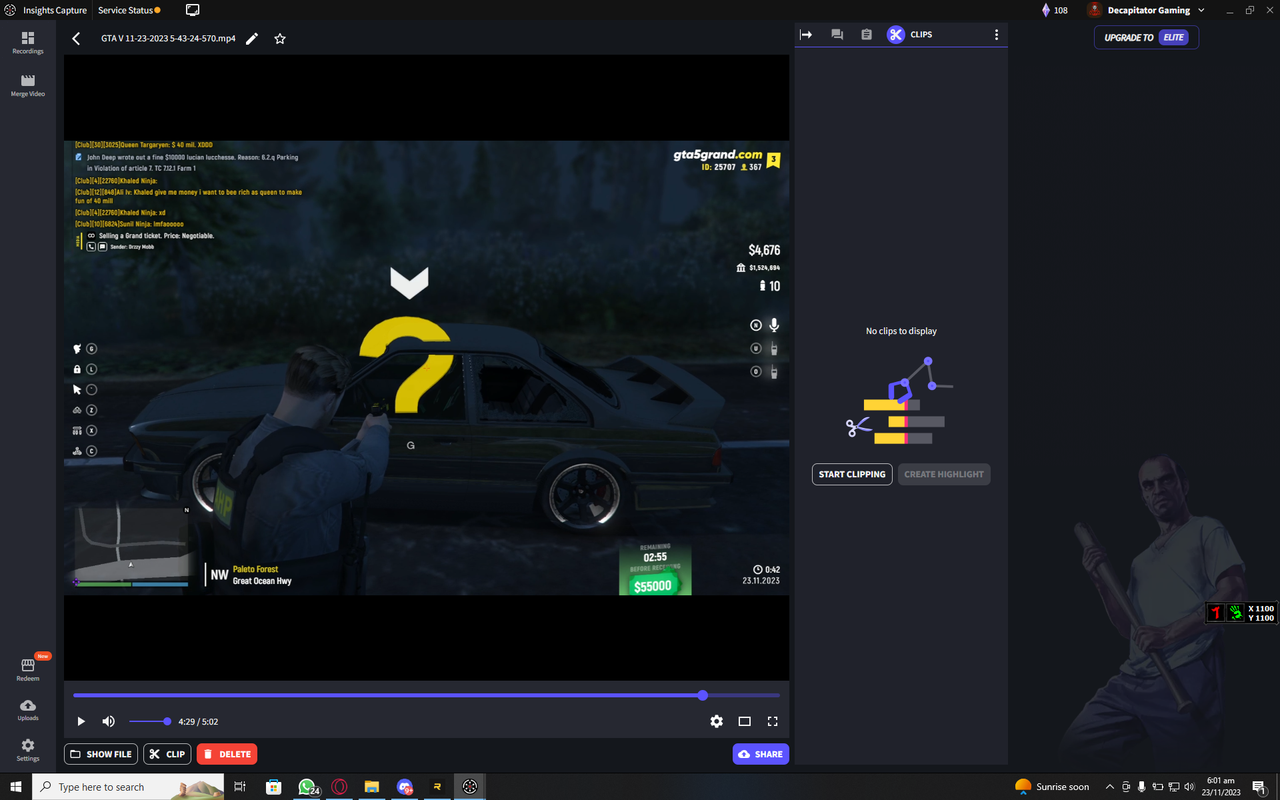This screenshot has height=800, width=1280.
Task: Seek on the video progress bar
Action: (x=426, y=695)
